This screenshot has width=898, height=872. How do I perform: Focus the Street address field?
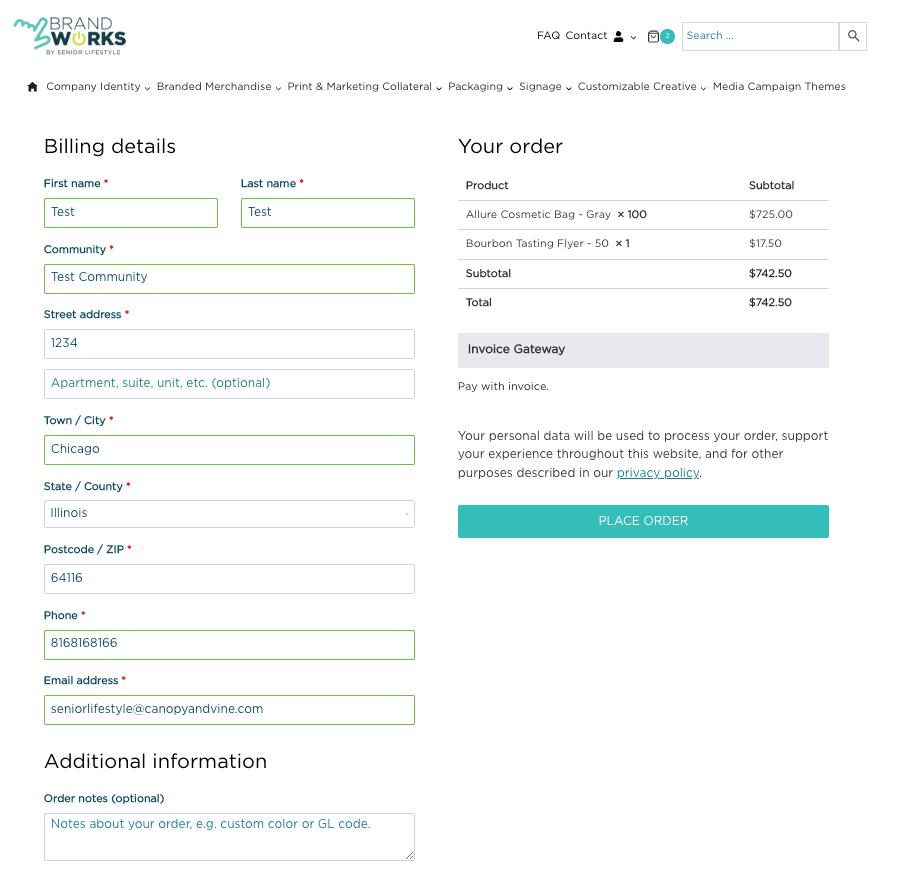tap(229, 344)
